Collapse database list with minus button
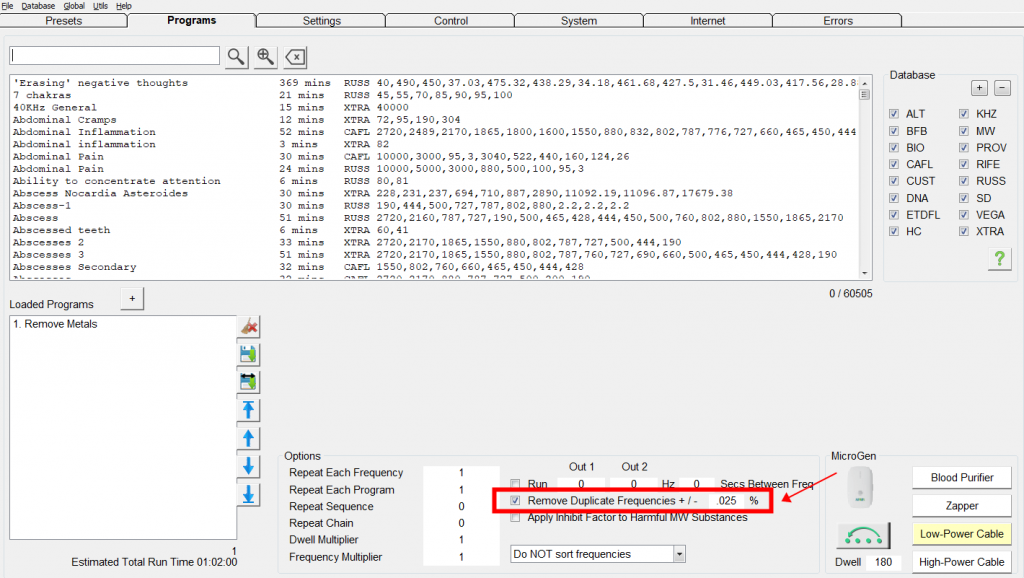The image size is (1024, 578). 1002,88
